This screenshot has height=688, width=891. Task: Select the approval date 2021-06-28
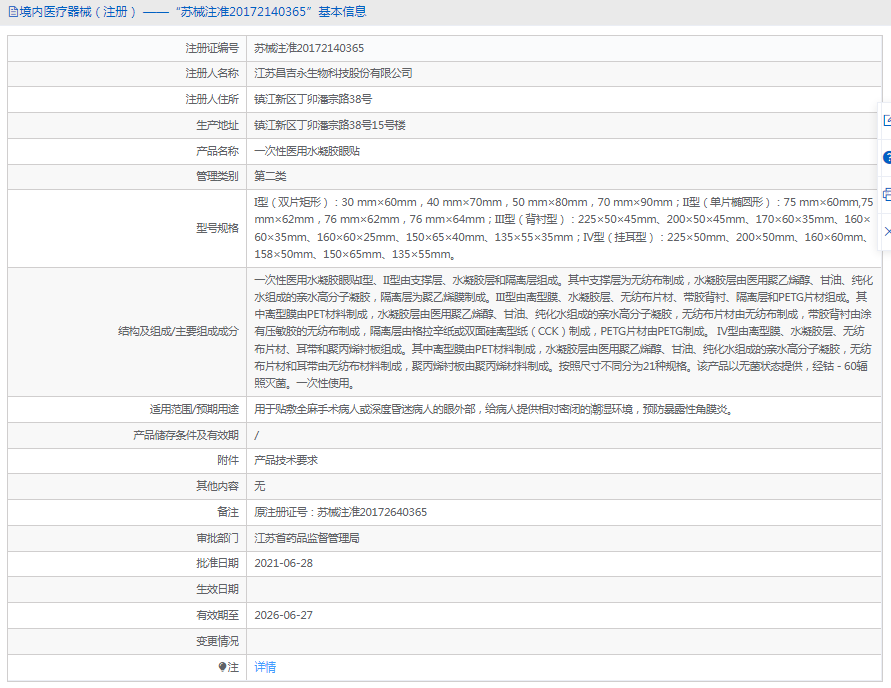[284, 563]
